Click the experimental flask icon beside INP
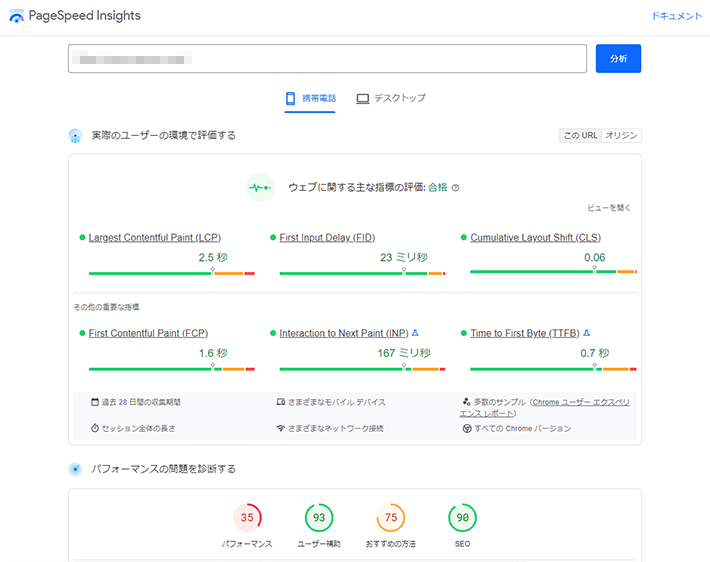 [x=415, y=333]
